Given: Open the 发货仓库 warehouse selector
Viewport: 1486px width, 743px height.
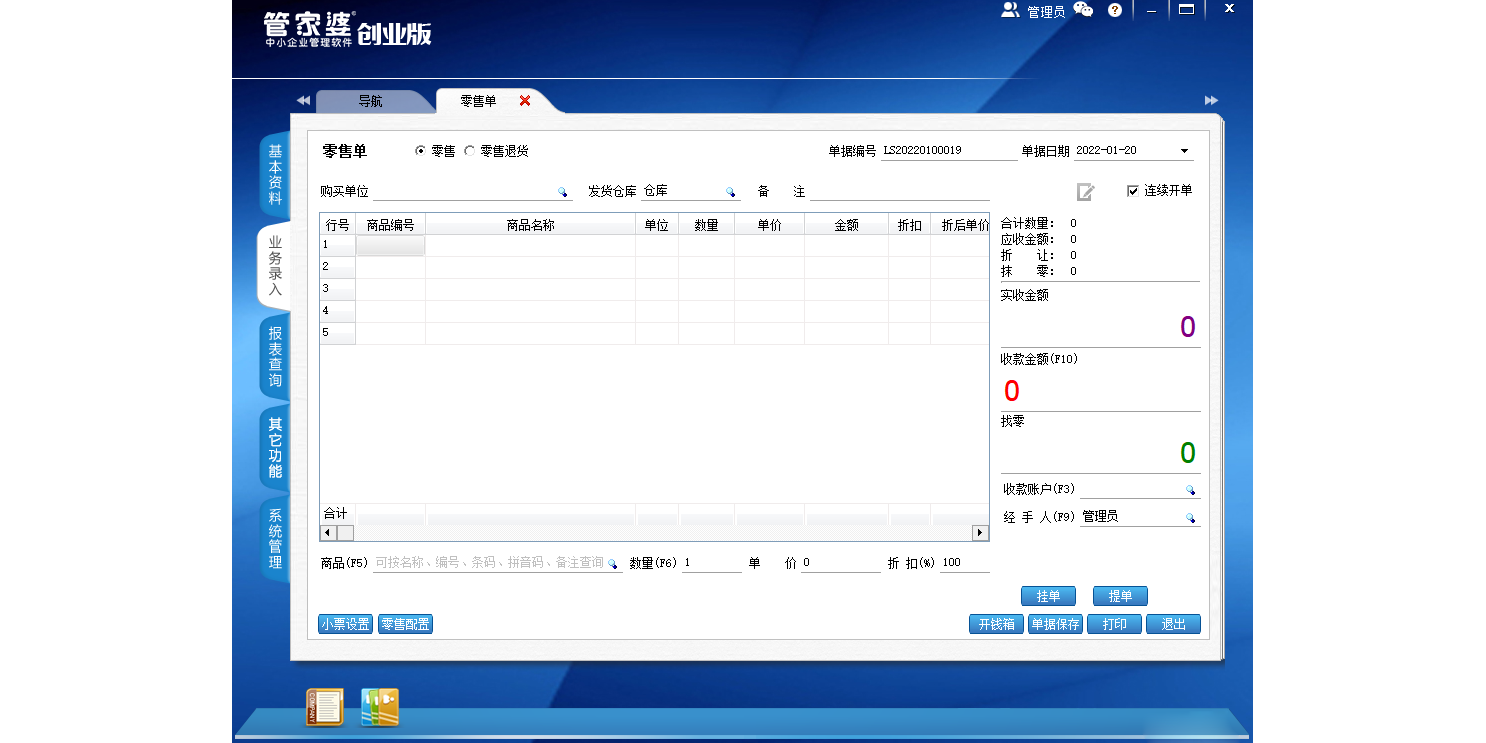Looking at the screenshot, I should [730, 192].
